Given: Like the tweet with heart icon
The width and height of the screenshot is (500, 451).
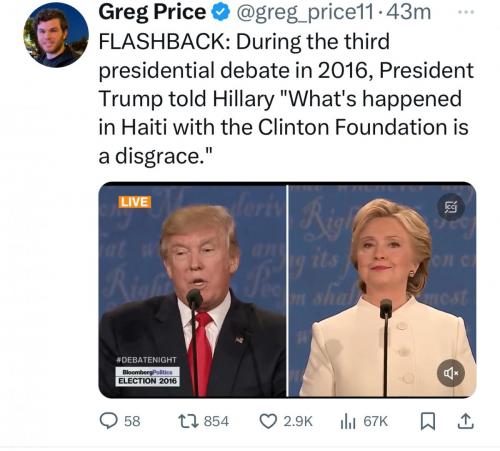Looking at the screenshot, I should pos(268,421).
